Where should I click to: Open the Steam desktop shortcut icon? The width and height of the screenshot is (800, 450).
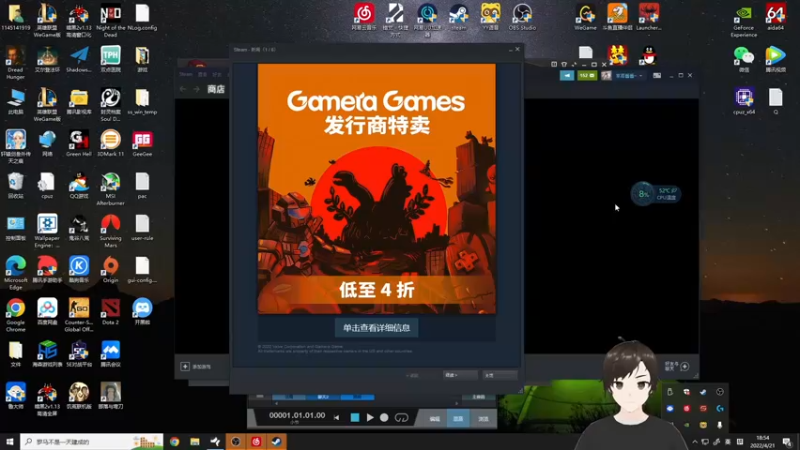pos(458,17)
